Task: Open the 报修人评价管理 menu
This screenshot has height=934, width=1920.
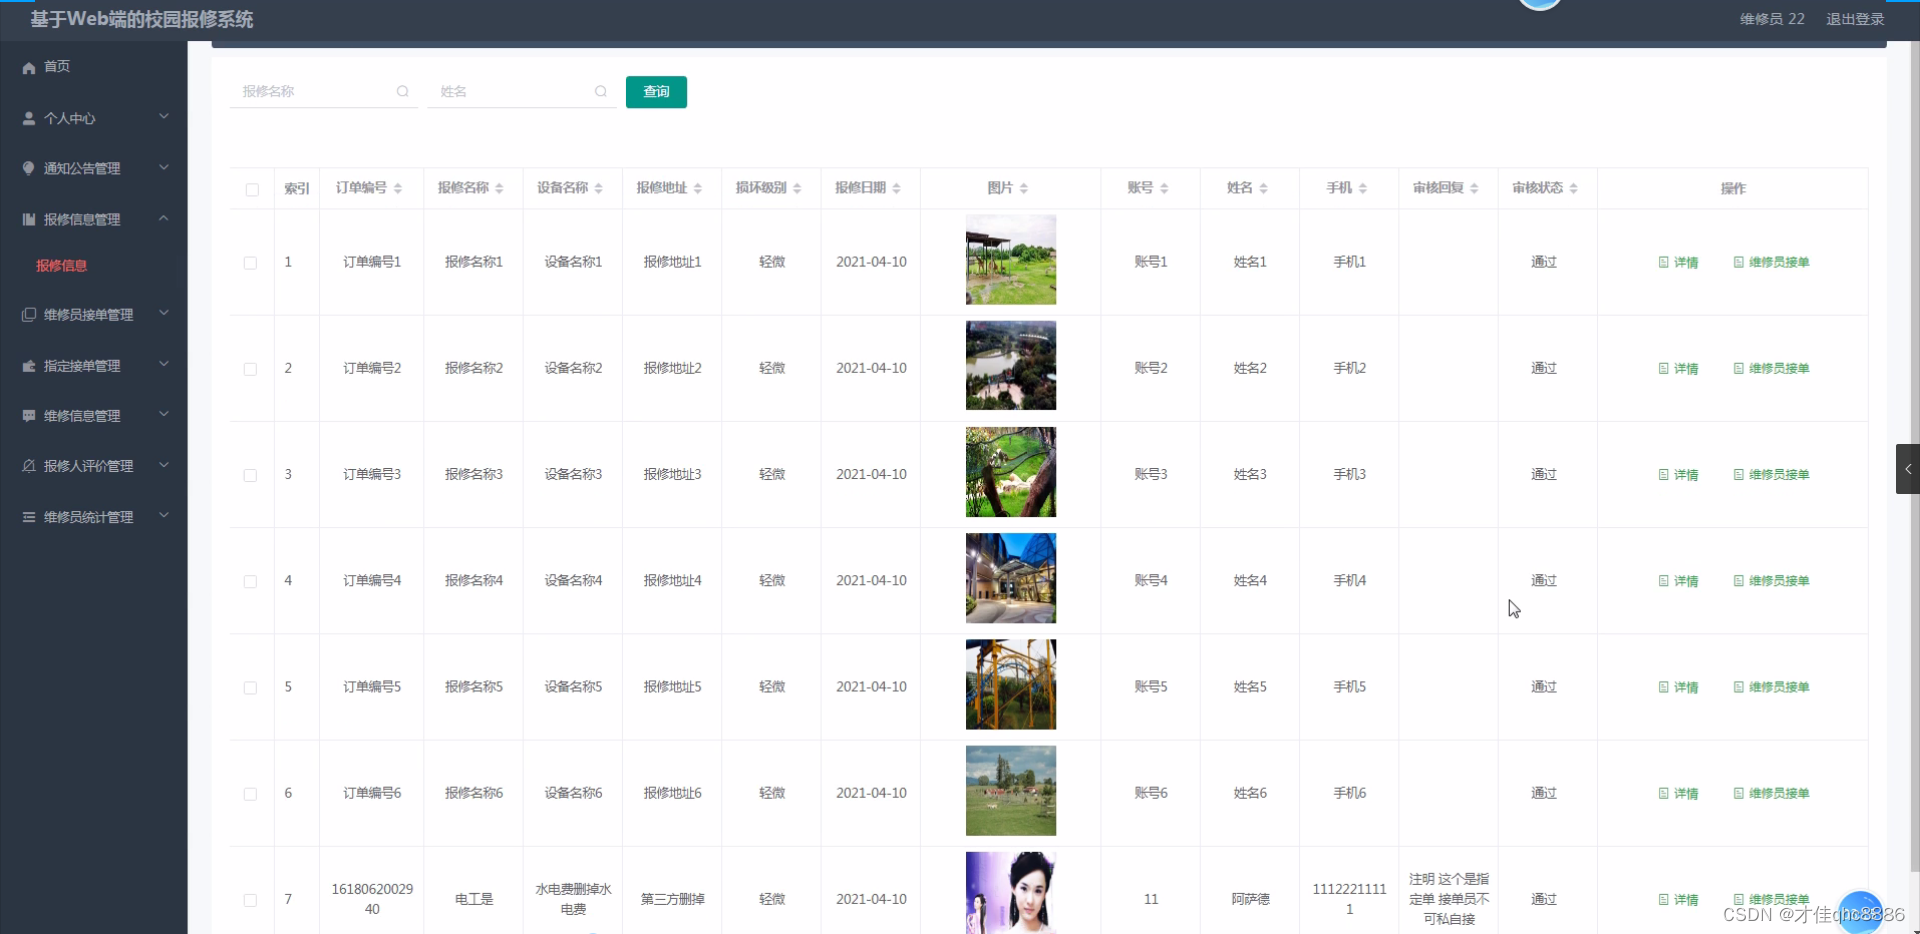Action: pyautogui.click(x=94, y=466)
